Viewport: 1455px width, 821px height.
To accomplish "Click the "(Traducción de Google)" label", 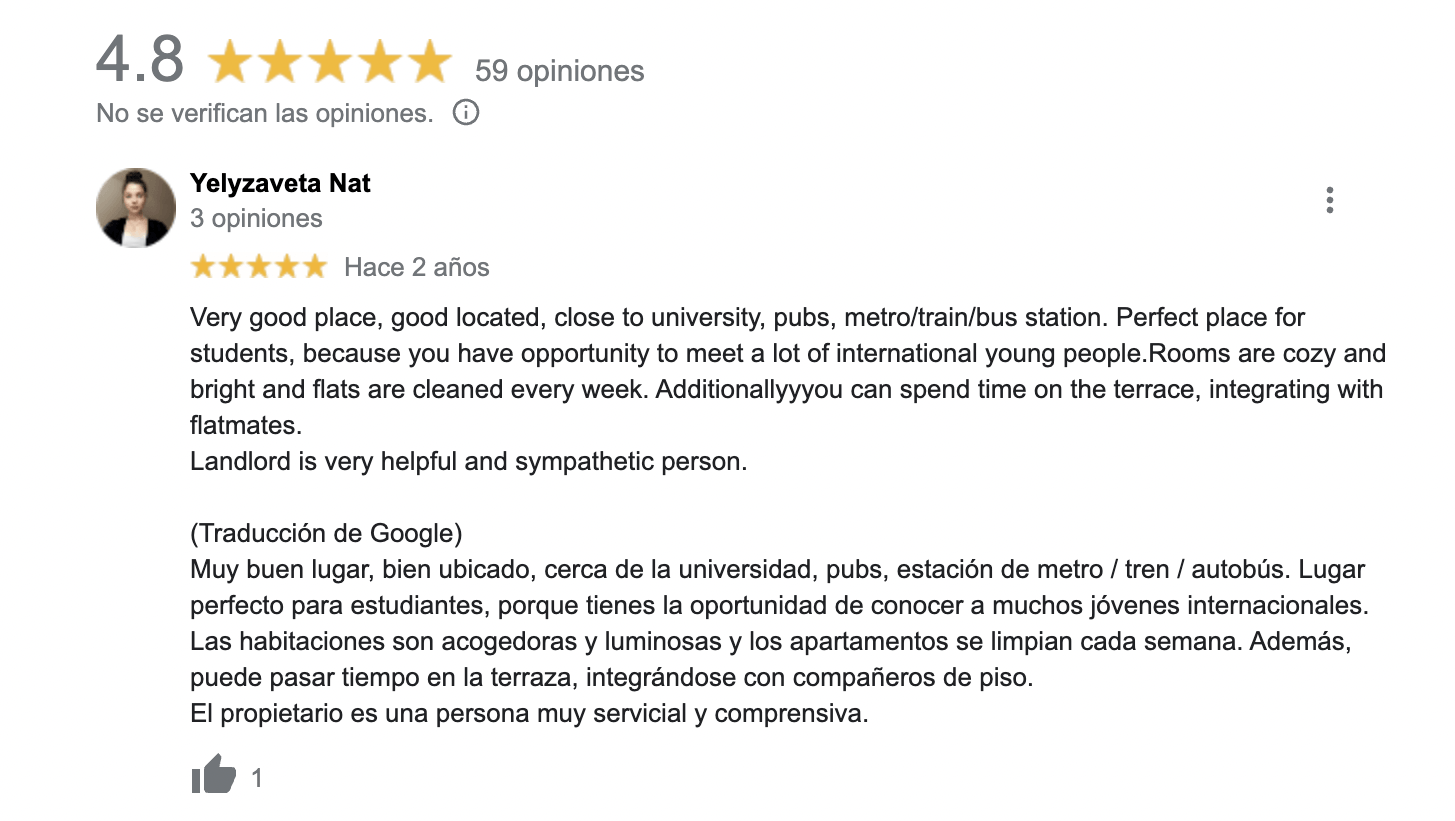I will pyautogui.click(x=326, y=533).
